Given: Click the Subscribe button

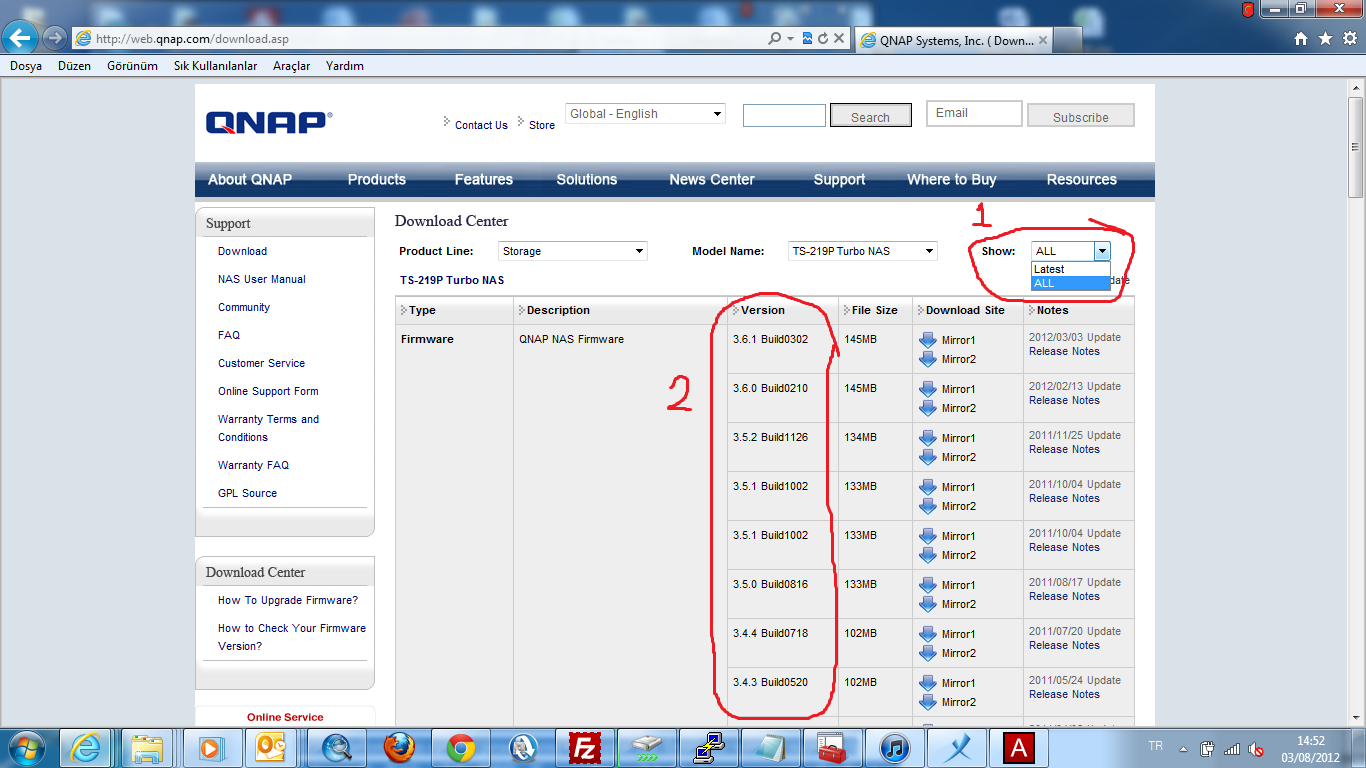Looking at the screenshot, I should coord(1081,116).
